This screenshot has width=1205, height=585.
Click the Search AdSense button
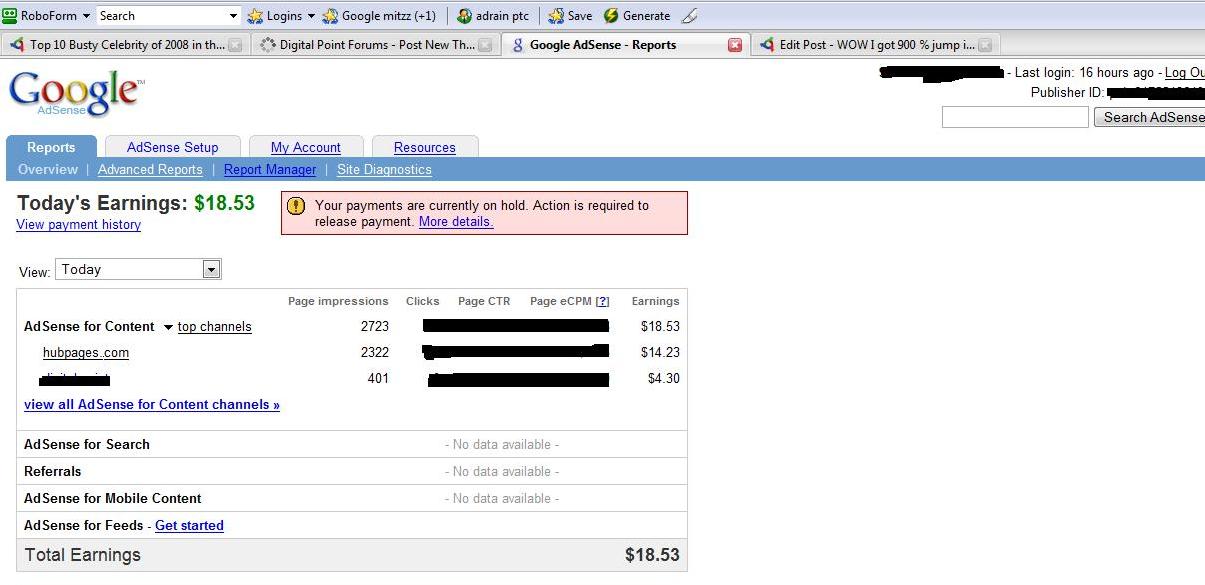coord(1150,117)
